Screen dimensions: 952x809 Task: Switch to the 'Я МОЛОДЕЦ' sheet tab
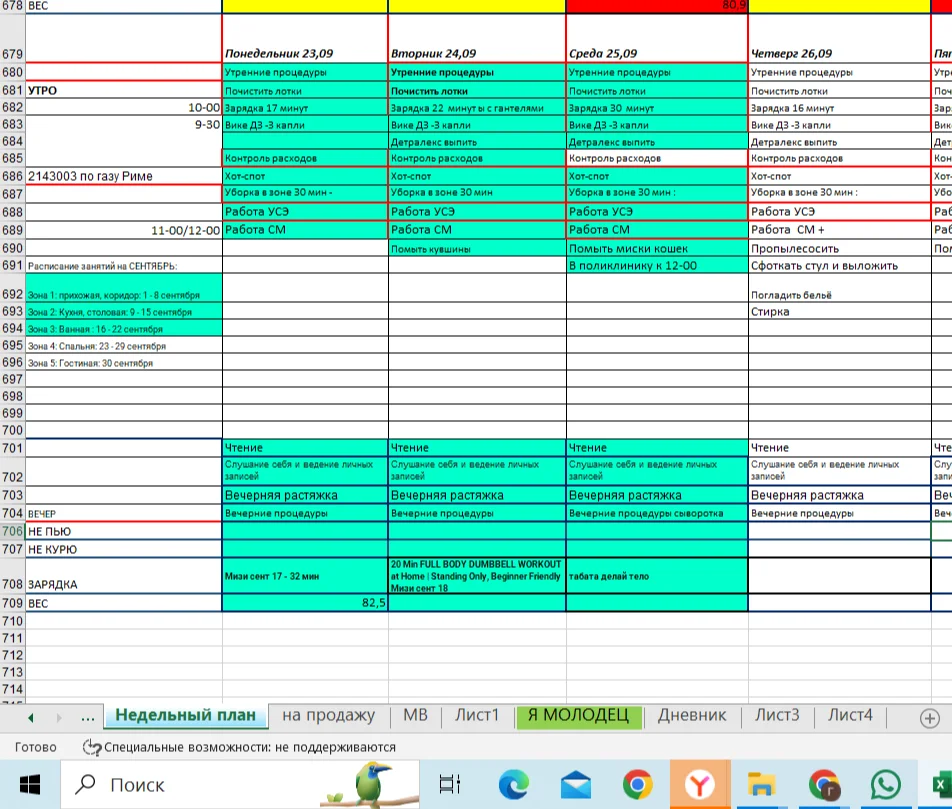pyautogui.click(x=578, y=715)
